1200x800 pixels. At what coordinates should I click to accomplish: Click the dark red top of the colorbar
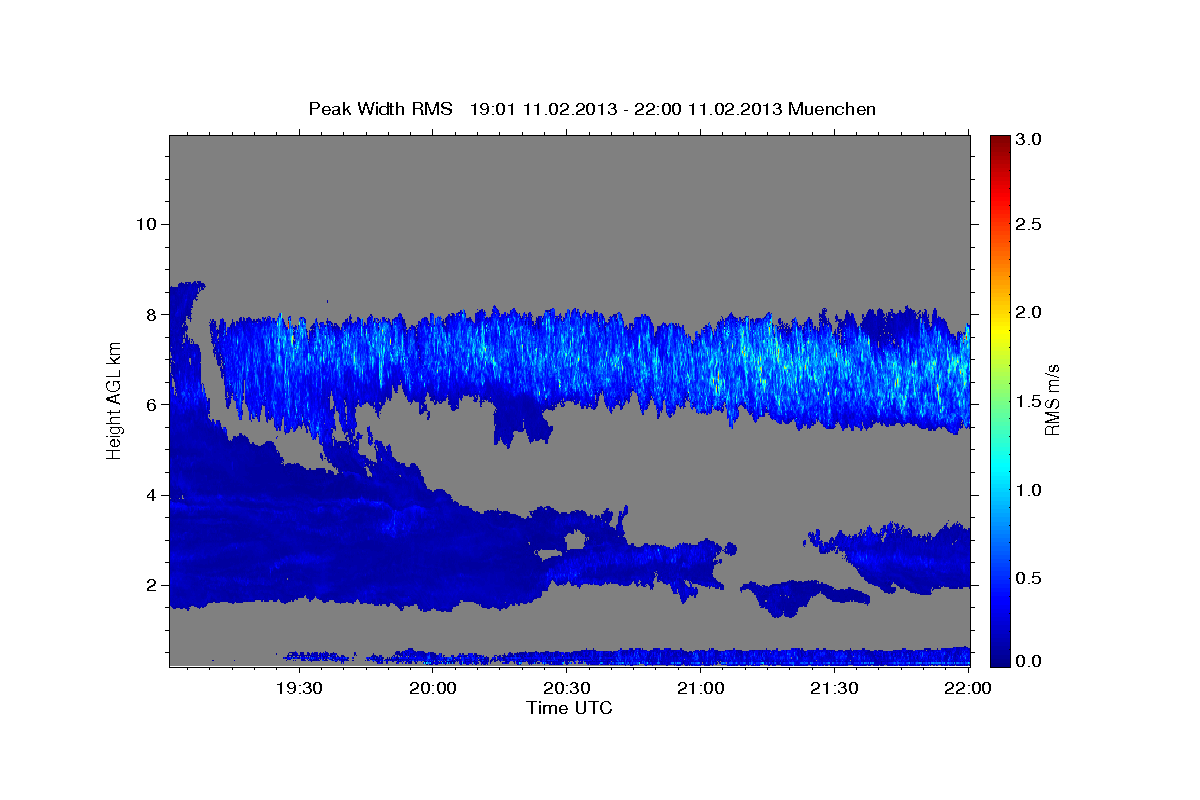999,142
